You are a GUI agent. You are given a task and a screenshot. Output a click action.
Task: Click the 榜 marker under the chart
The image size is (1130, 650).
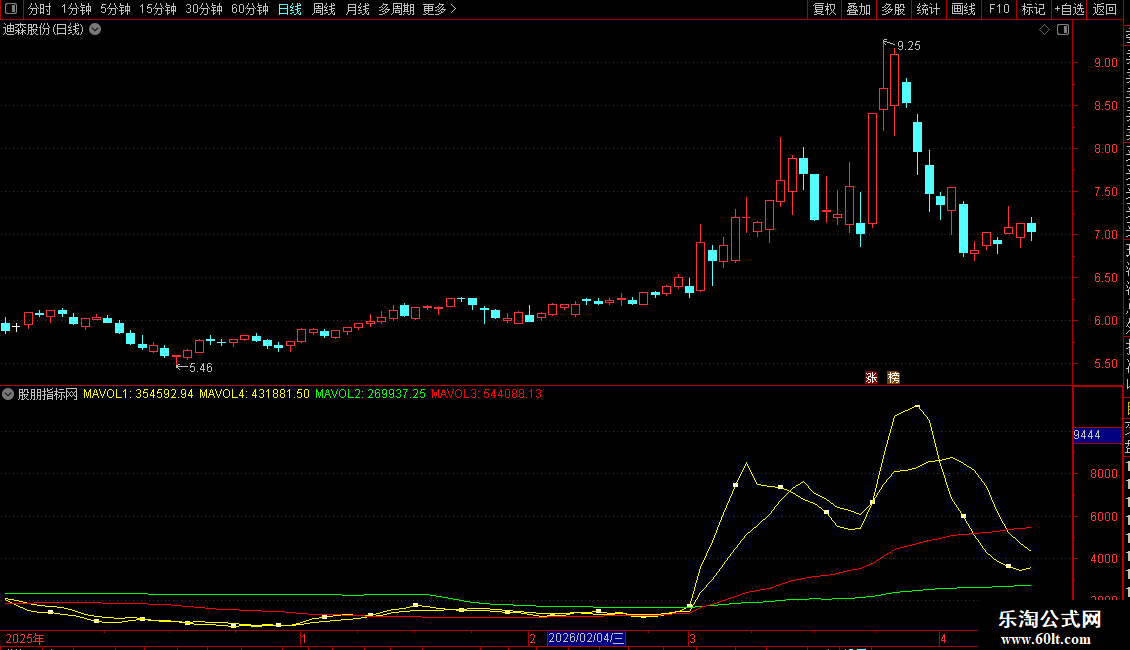coord(894,378)
